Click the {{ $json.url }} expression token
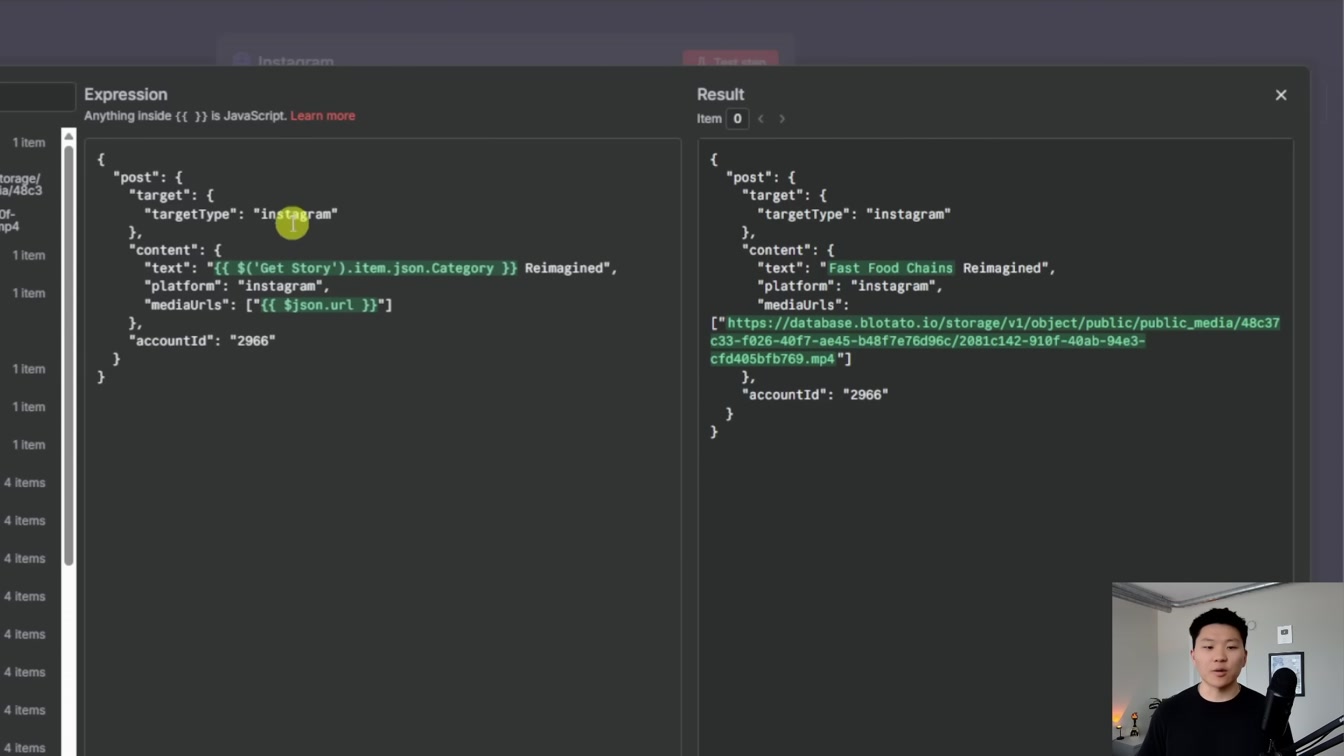The image size is (1344, 756). 320,305
